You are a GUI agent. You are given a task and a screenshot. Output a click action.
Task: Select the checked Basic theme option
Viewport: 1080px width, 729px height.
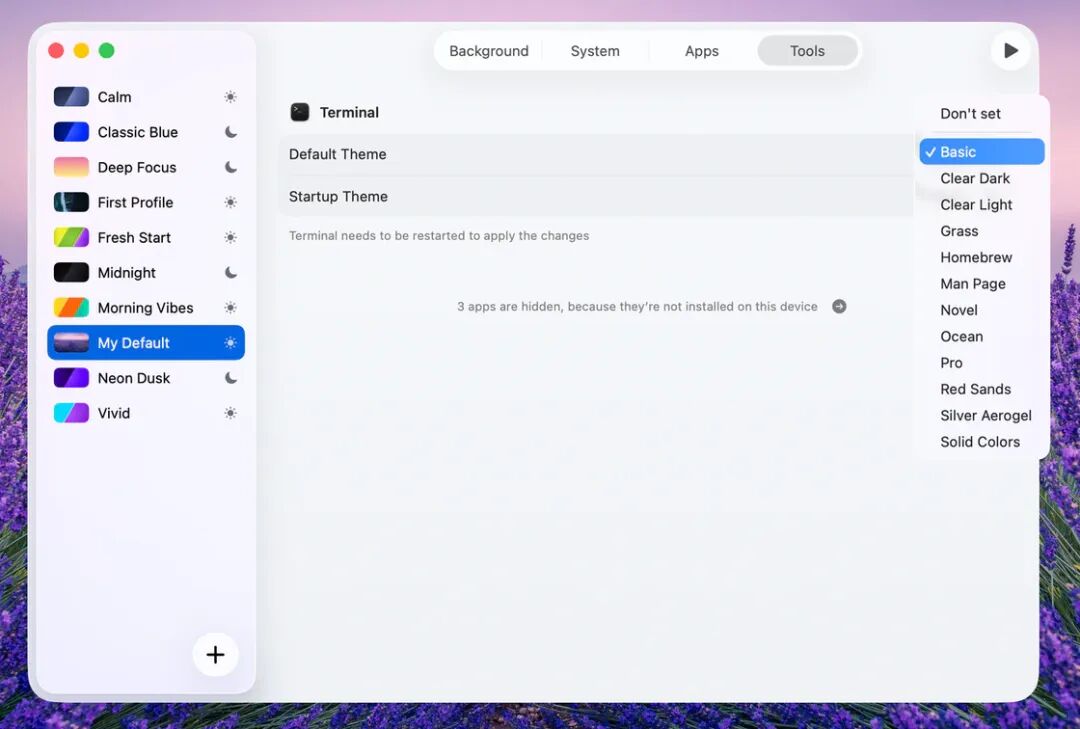[982, 152]
